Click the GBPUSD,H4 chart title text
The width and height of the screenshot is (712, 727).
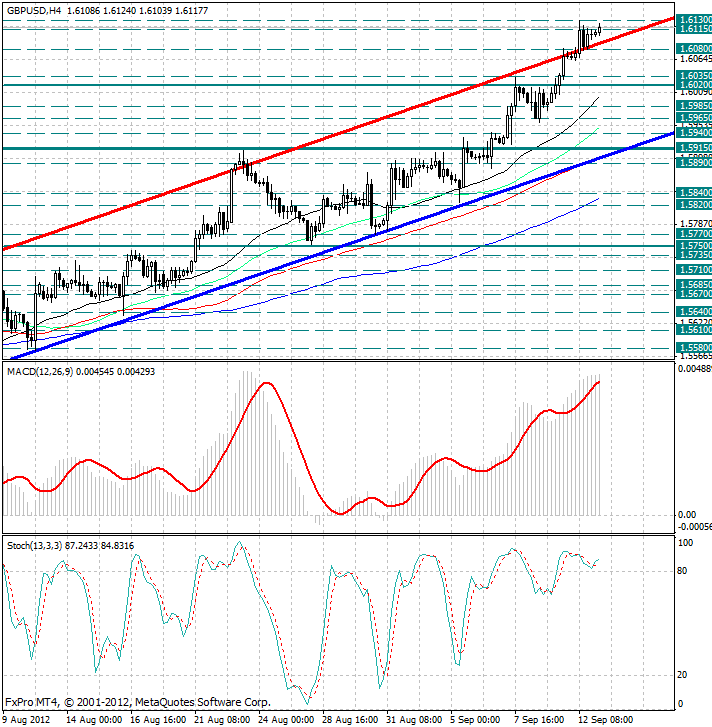tap(33, 10)
